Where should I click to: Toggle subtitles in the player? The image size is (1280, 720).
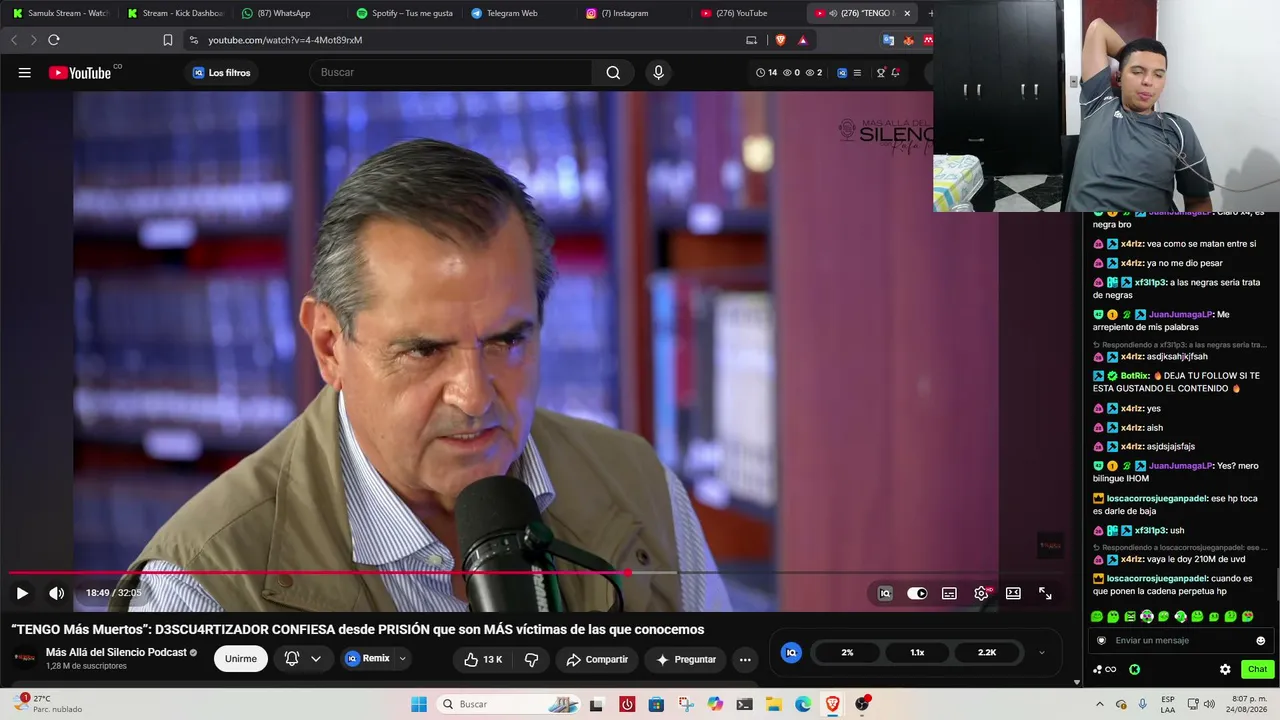click(949, 593)
